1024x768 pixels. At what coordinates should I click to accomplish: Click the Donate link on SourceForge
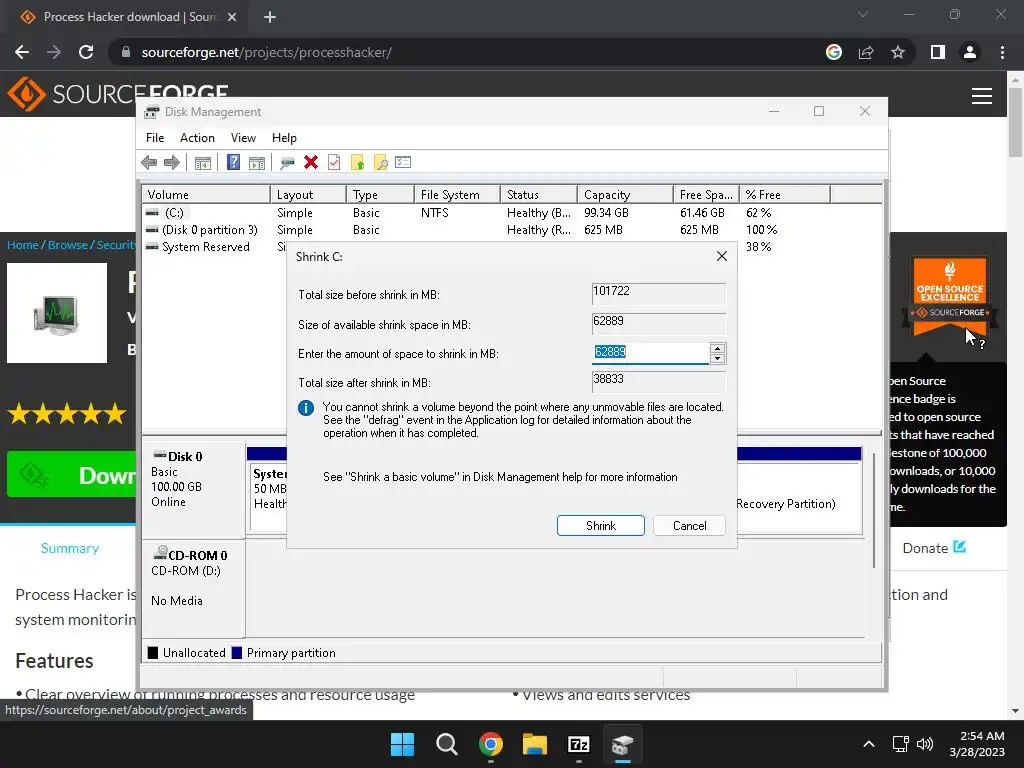(x=934, y=548)
